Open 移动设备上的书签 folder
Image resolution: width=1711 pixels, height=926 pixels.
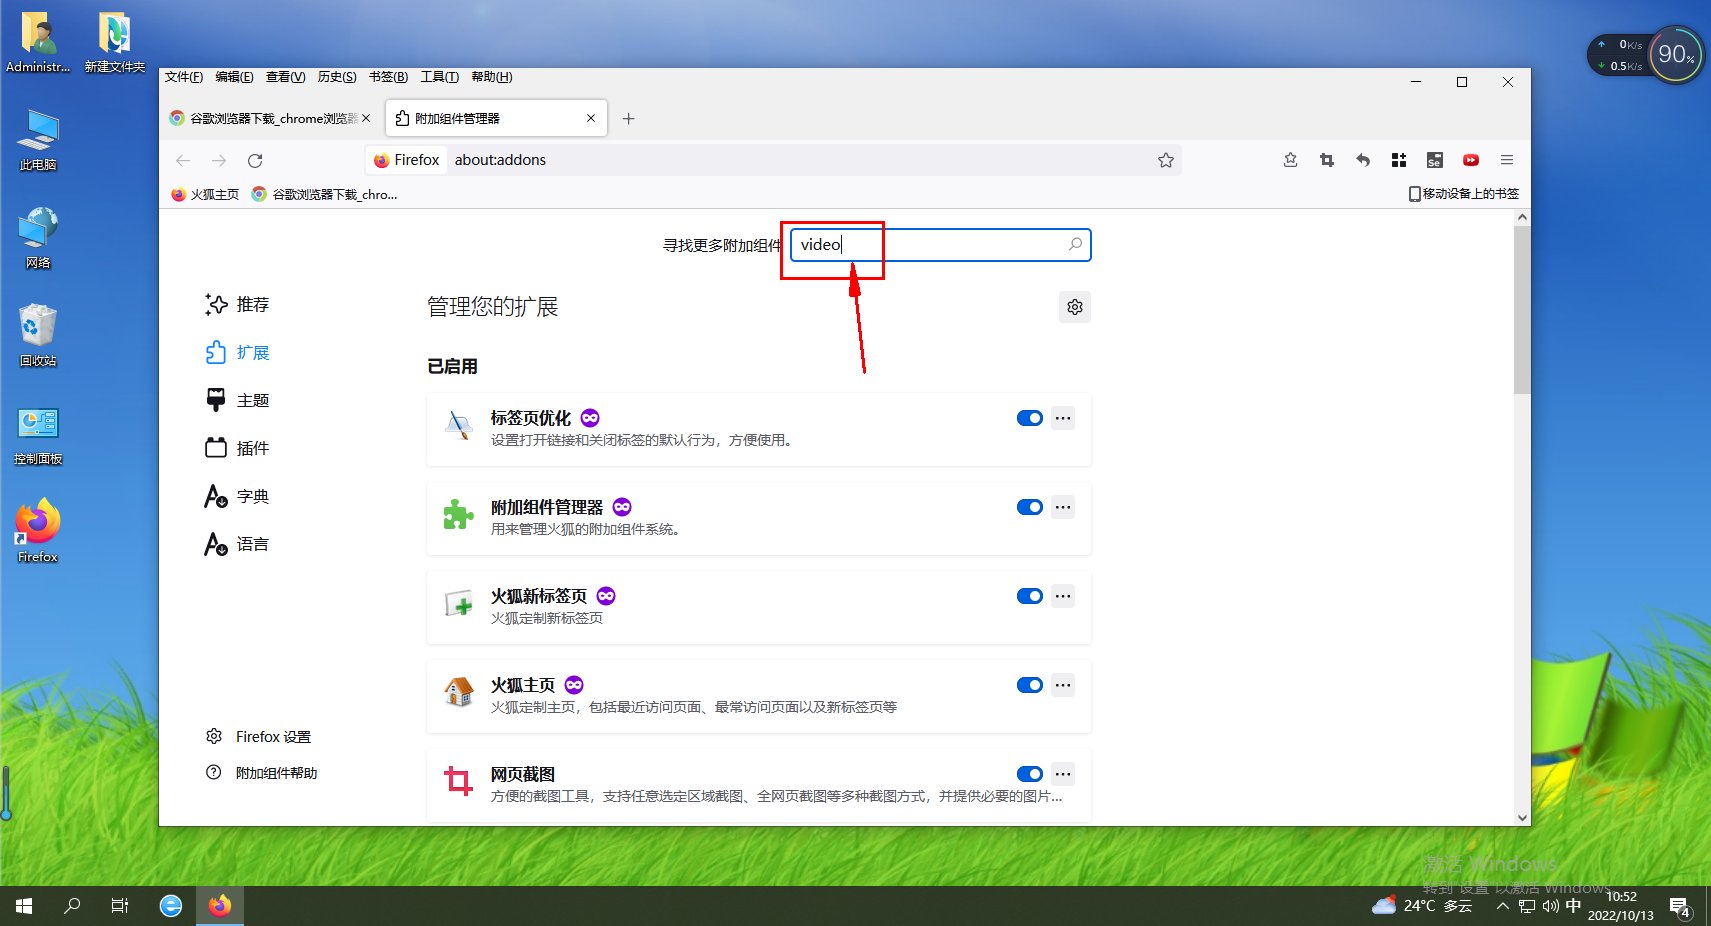point(1464,194)
